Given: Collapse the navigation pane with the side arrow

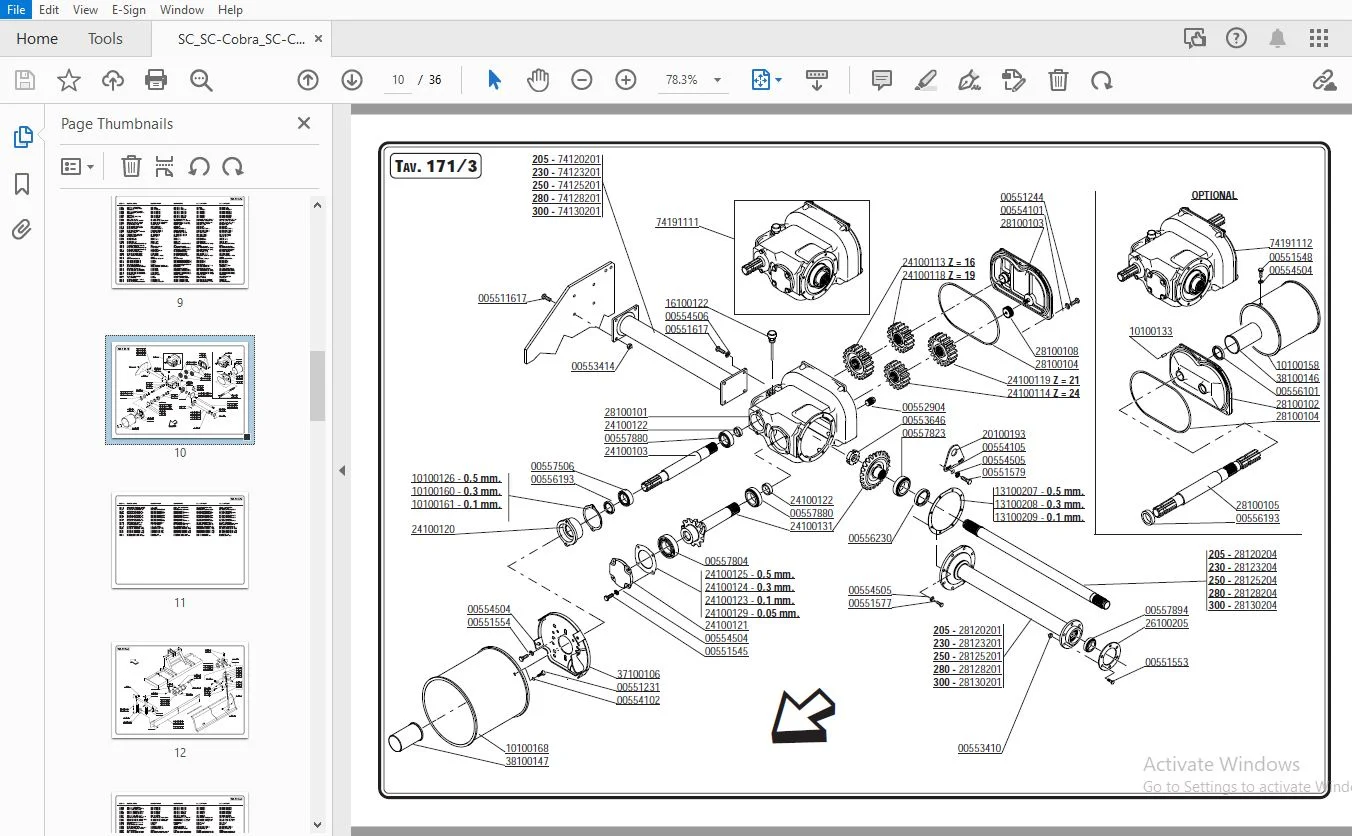Looking at the screenshot, I should tap(342, 470).
